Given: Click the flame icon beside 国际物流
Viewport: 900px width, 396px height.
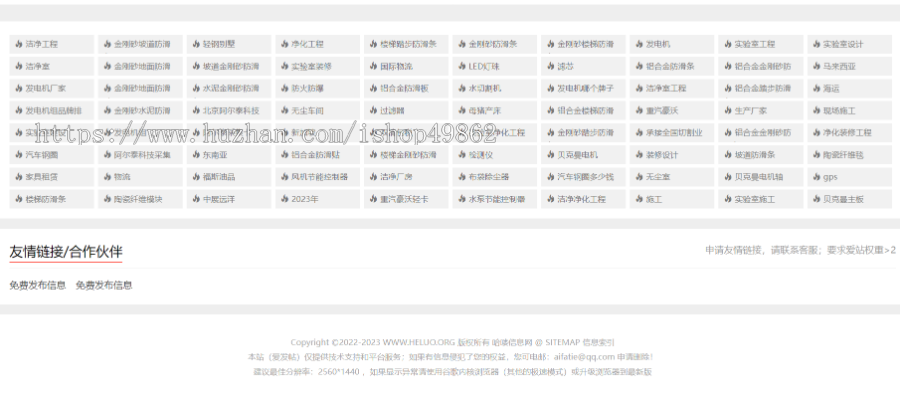Looking at the screenshot, I should (373, 67).
